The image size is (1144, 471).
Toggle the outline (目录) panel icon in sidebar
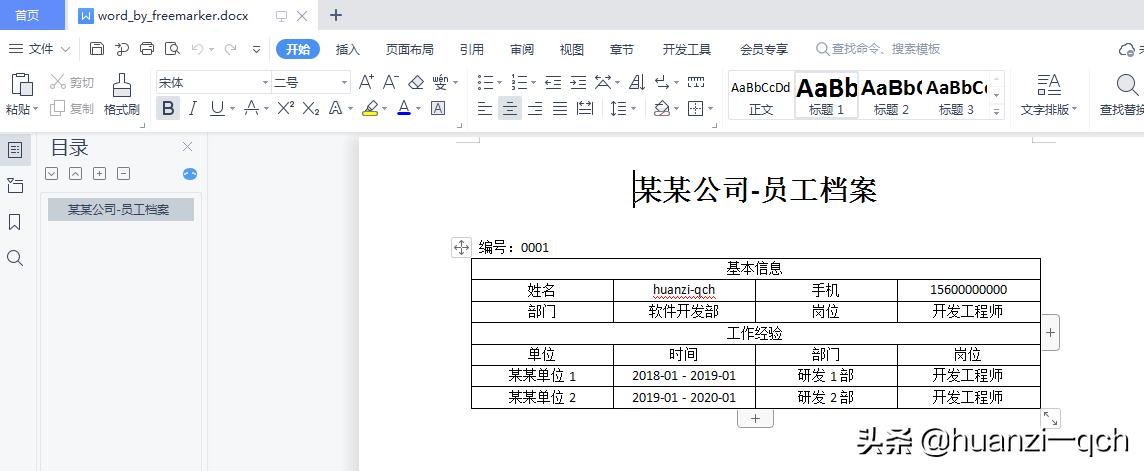15,150
